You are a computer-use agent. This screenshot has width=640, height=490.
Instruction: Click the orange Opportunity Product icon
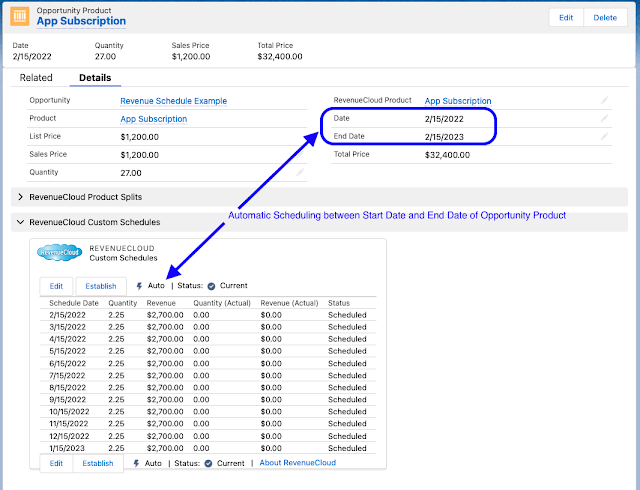[20, 16]
